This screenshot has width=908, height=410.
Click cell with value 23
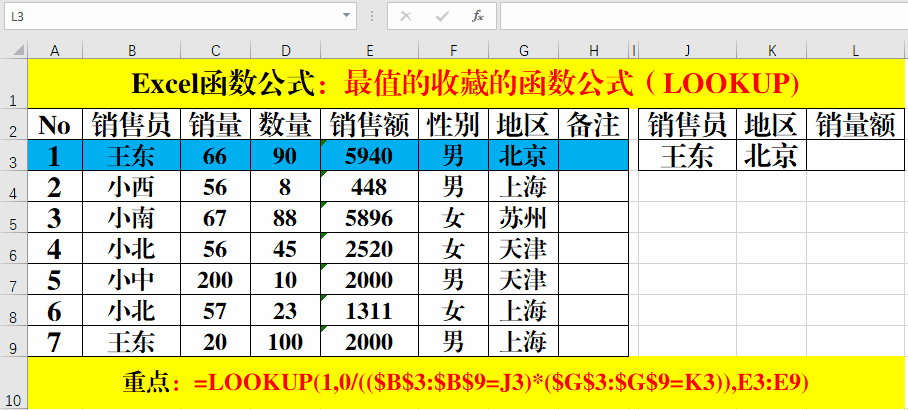pyautogui.click(x=285, y=310)
